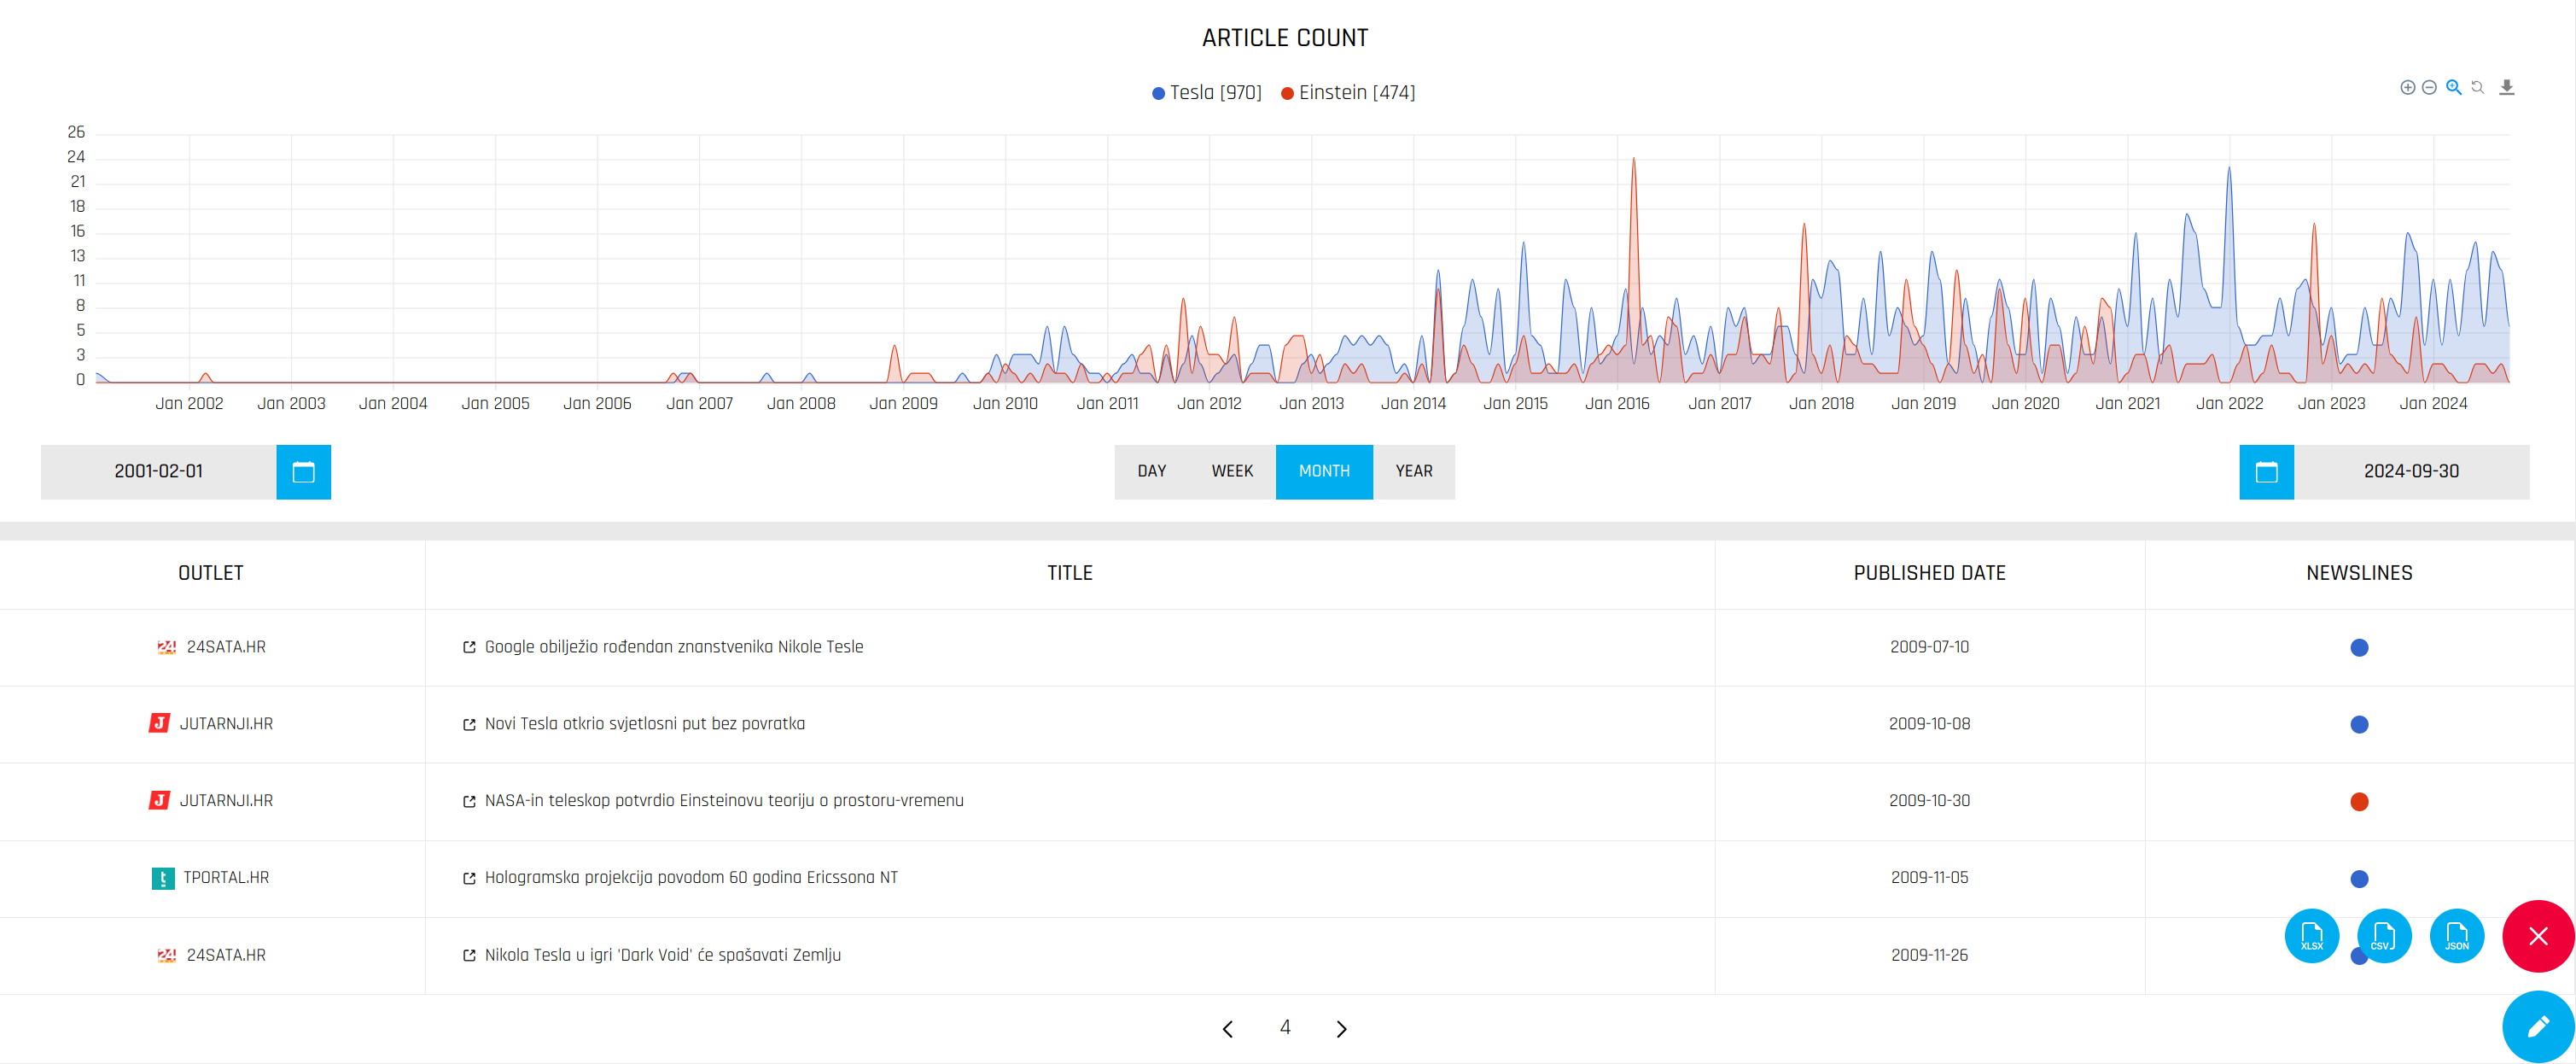The width and height of the screenshot is (2576, 1064).
Task: Open NASA-in teleskop Einstein article link
Action: coord(723,801)
